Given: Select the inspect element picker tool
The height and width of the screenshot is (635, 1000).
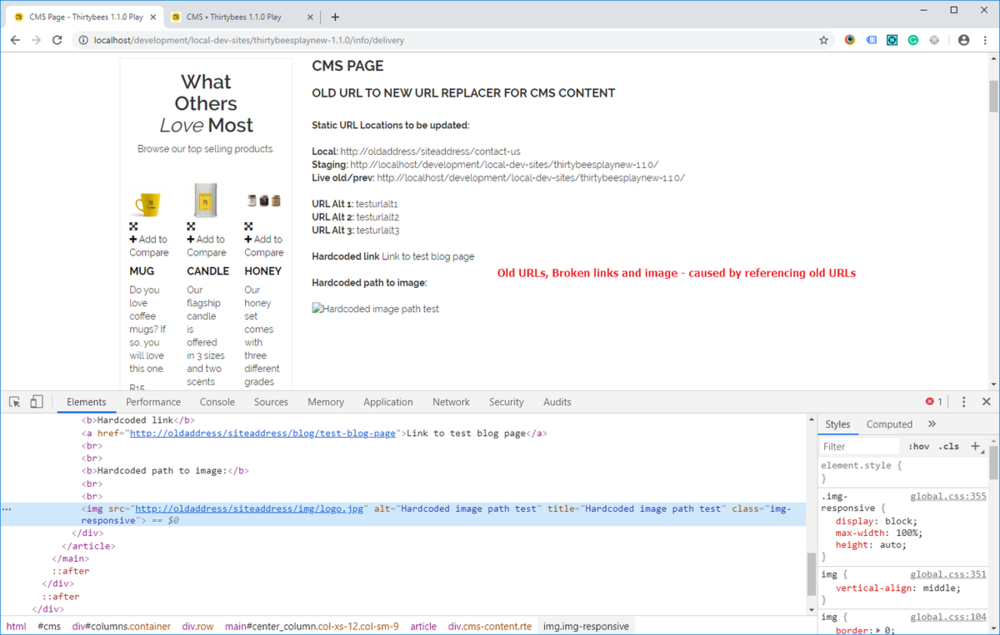Looking at the screenshot, I should point(14,401).
